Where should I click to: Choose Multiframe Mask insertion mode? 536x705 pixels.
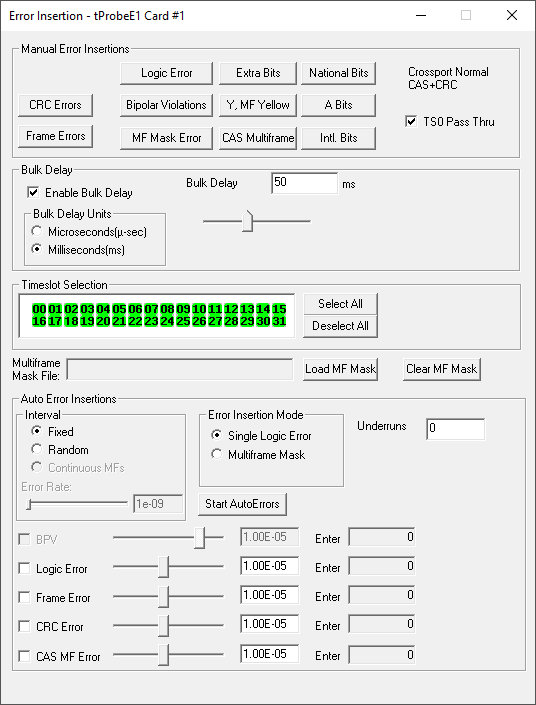point(217,455)
